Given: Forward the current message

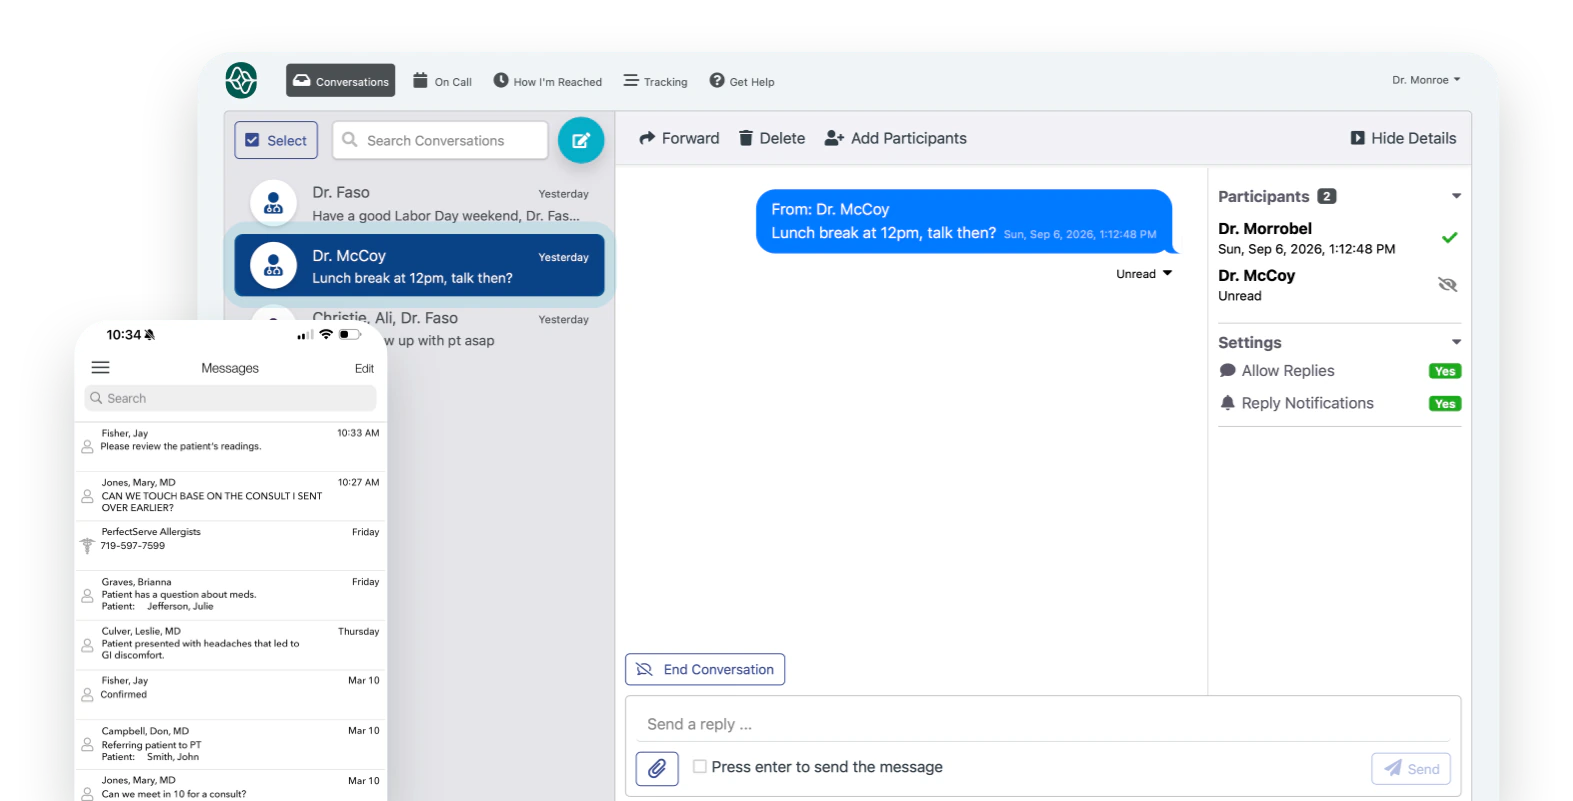Looking at the screenshot, I should point(679,138).
